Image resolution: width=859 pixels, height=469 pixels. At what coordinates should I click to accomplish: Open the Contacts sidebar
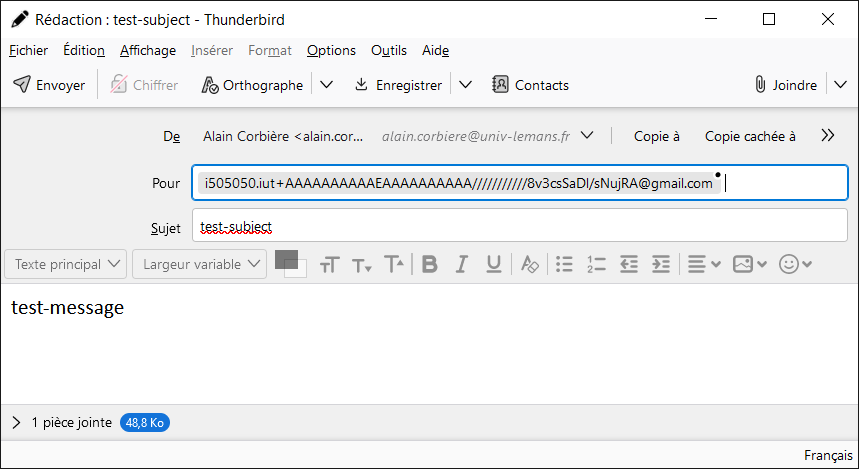531,85
